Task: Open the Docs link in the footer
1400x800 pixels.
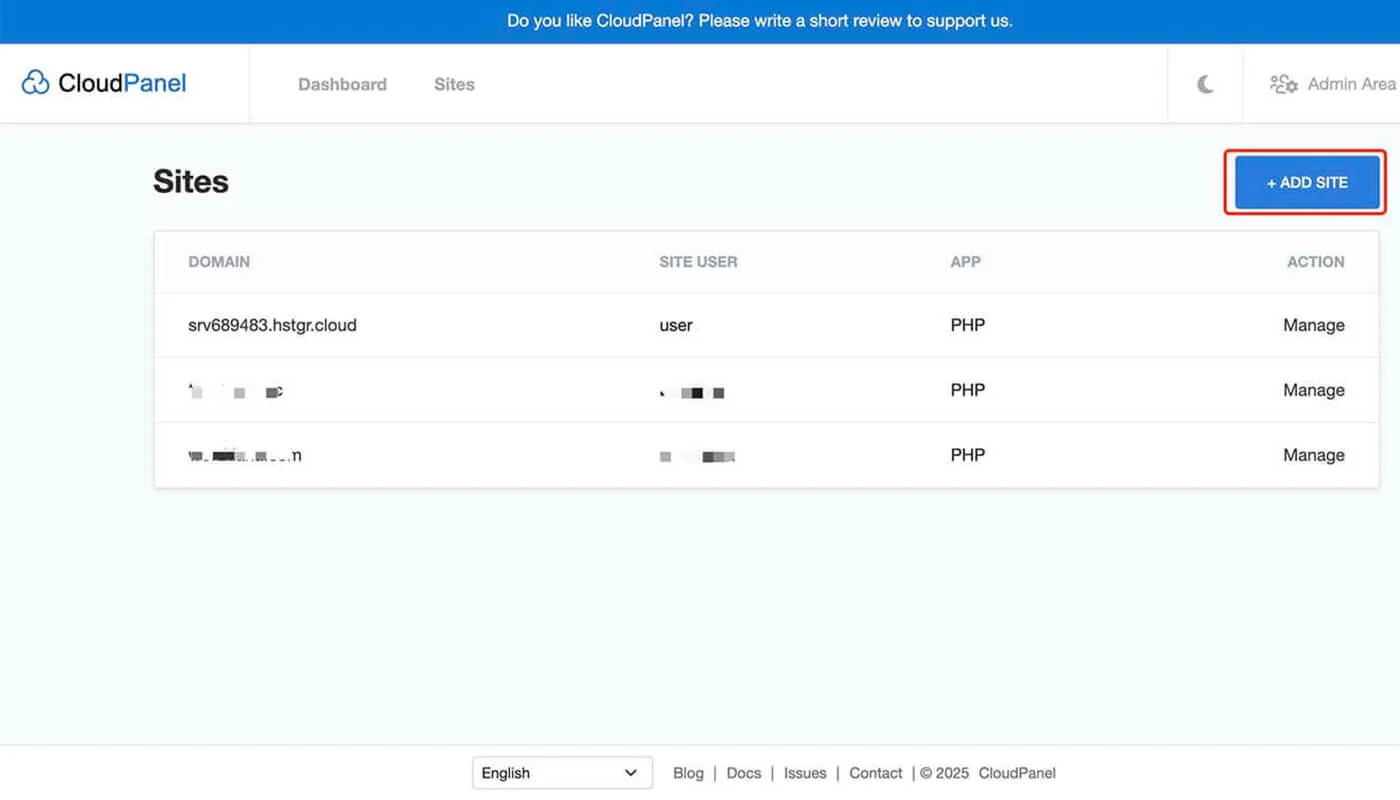Action: pyautogui.click(x=743, y=773)
